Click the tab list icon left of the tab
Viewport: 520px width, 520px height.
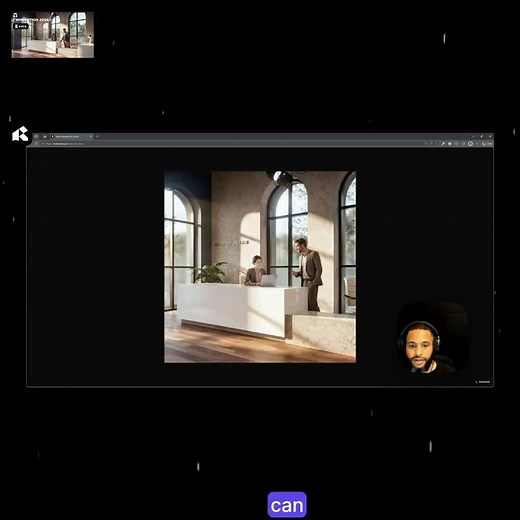[44, 136]
